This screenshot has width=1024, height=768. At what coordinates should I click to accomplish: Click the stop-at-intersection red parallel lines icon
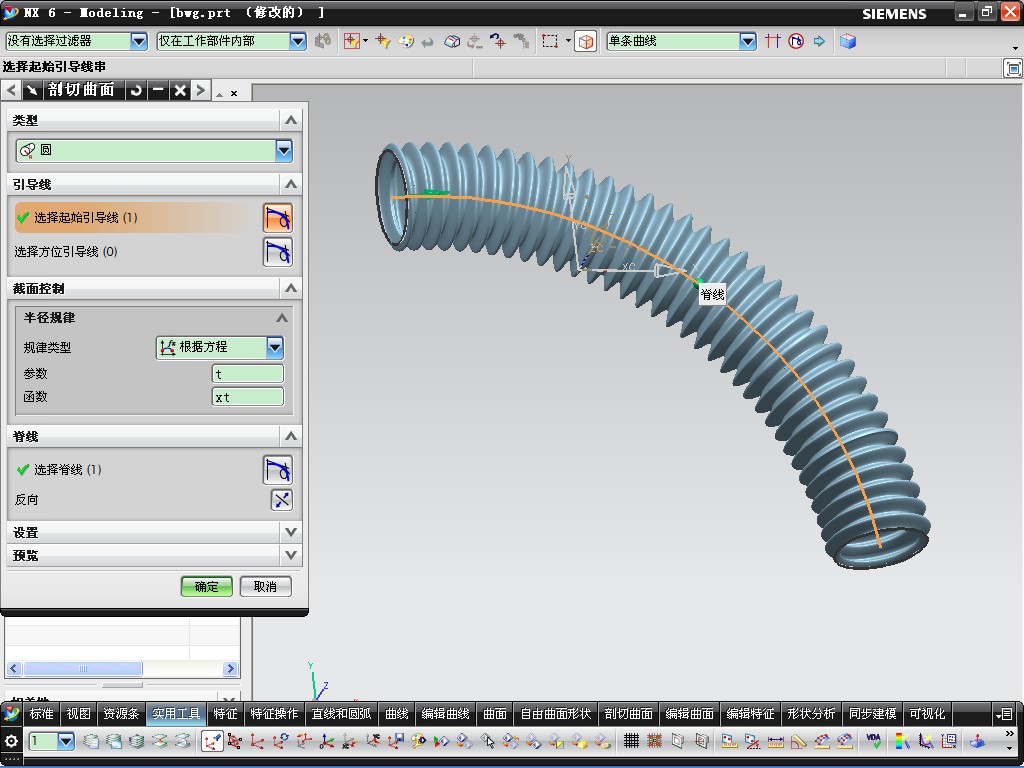click(x=773, y=41)
